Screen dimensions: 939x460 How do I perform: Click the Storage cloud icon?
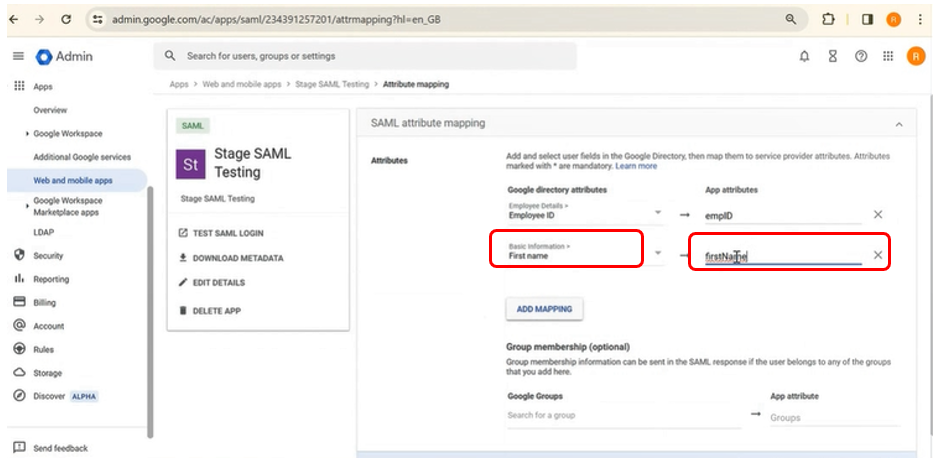pos(19,373)
